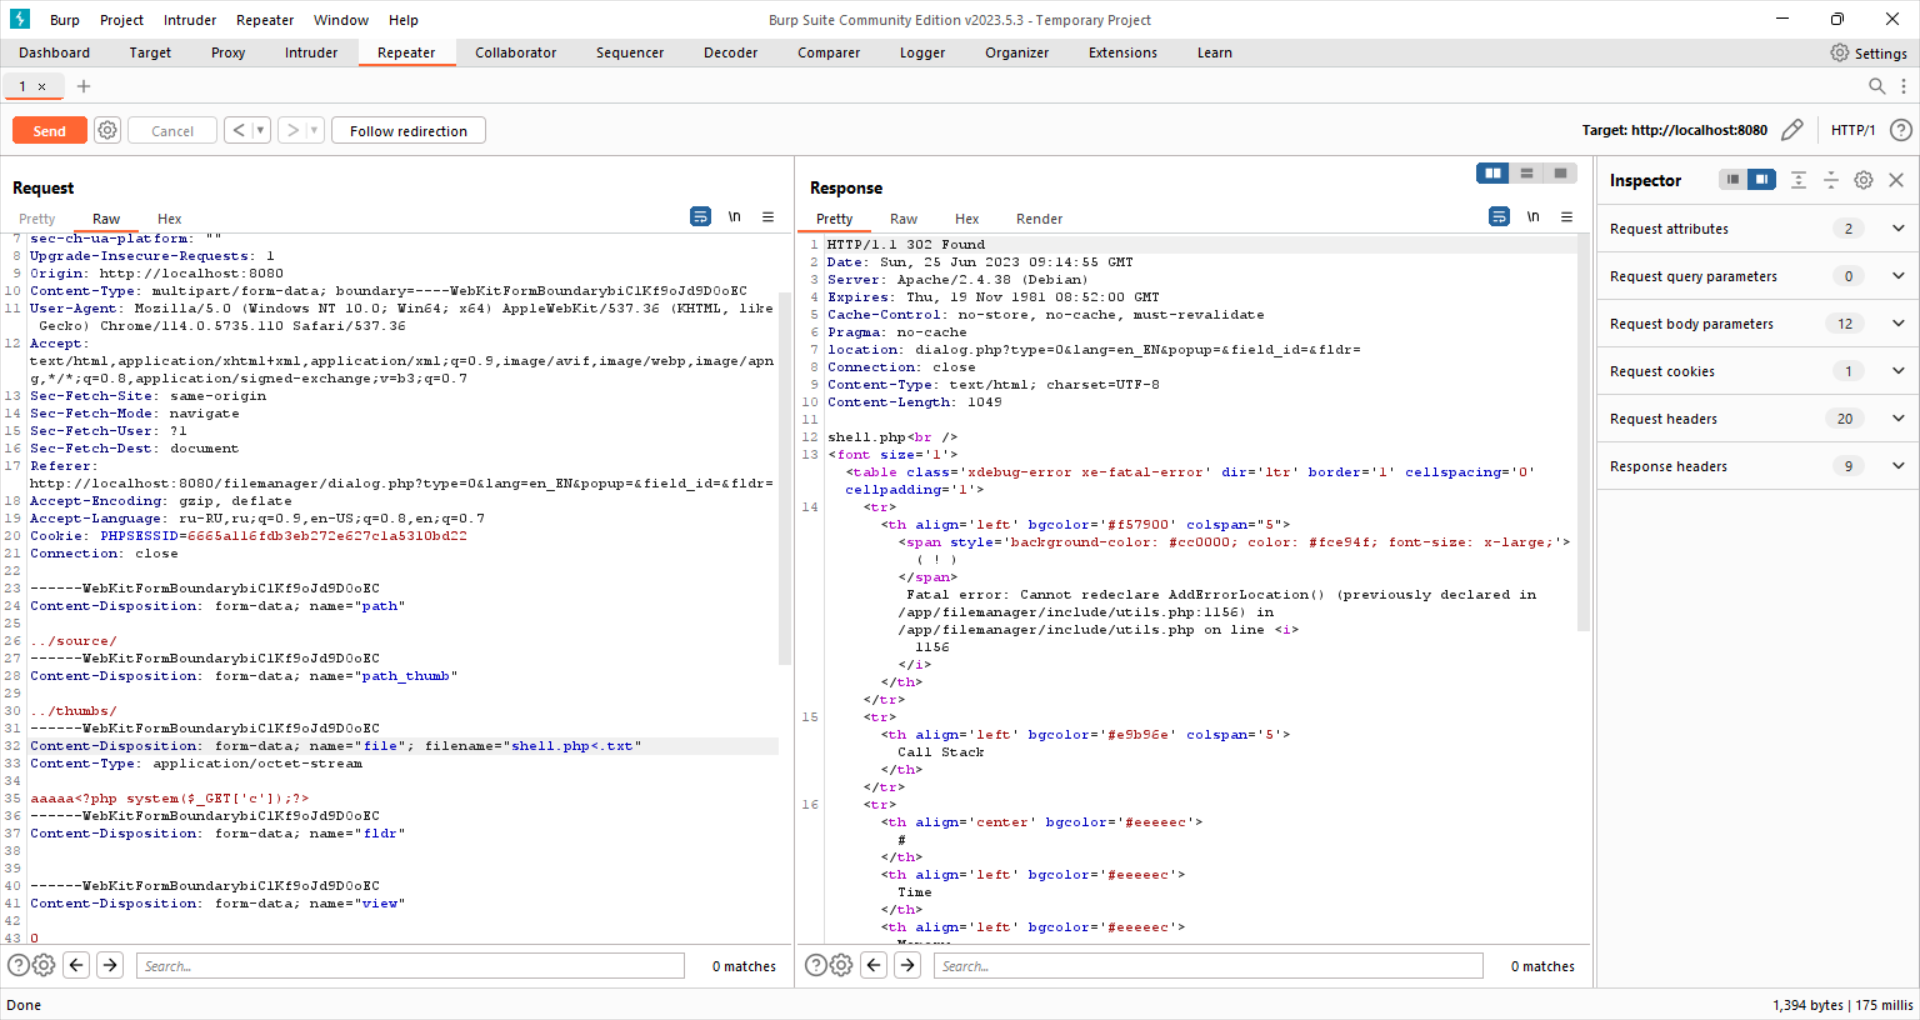Open the forward history dropdown arrow
The image size is (1920, 1020).
(x=314, y=130)
